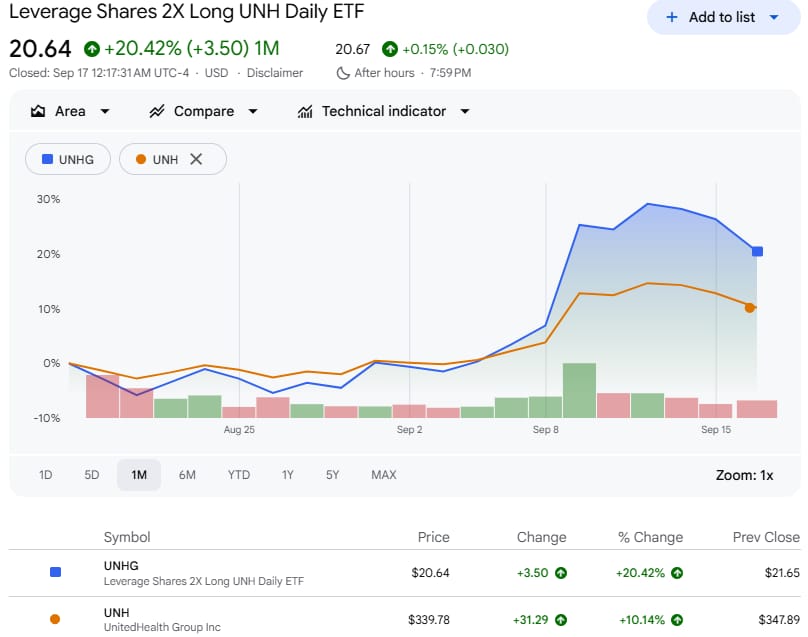Open the Compare dropdown arrow

pos(252,111)
